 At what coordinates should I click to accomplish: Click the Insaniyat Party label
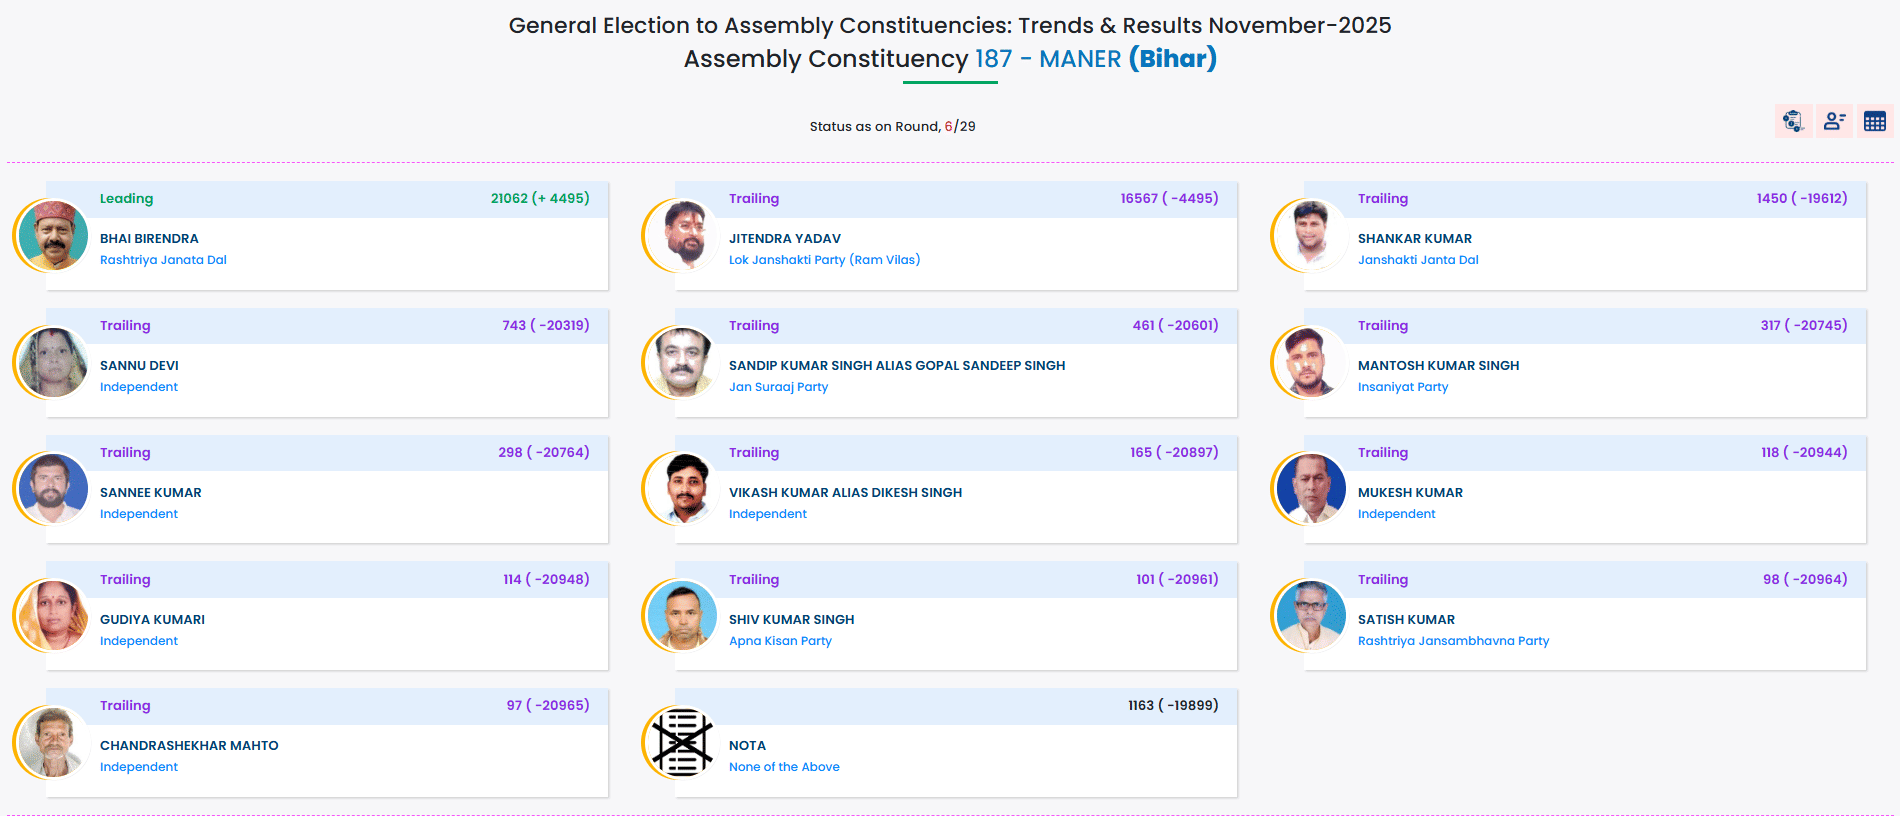click(x=1402, y=387)
